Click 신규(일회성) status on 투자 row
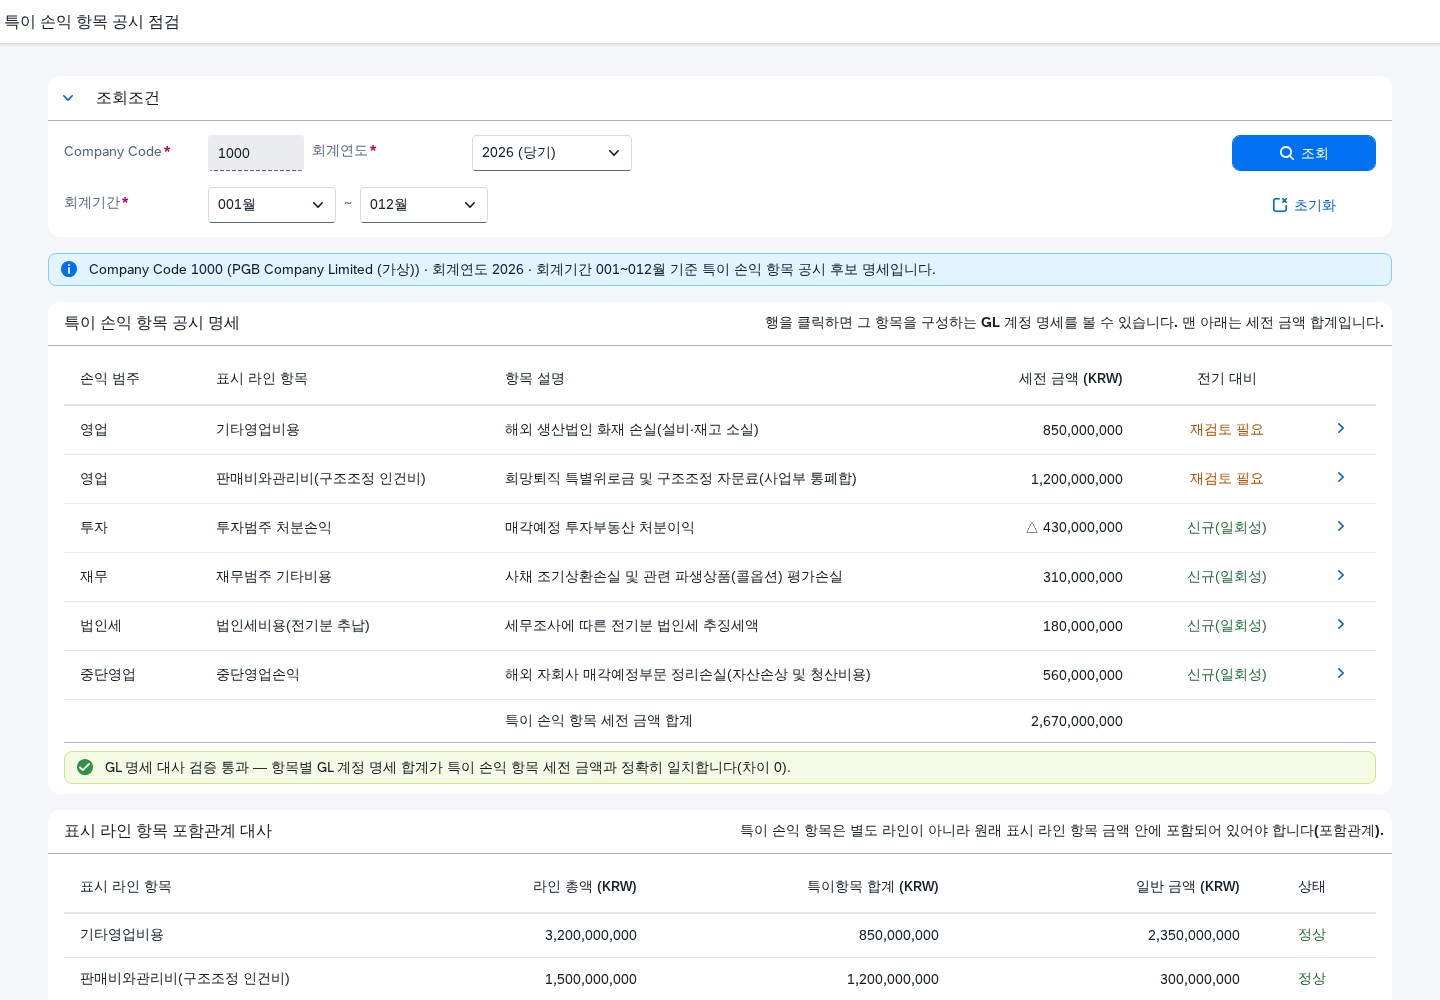Screen dimensions: 1440x1000 point(1227,528)
